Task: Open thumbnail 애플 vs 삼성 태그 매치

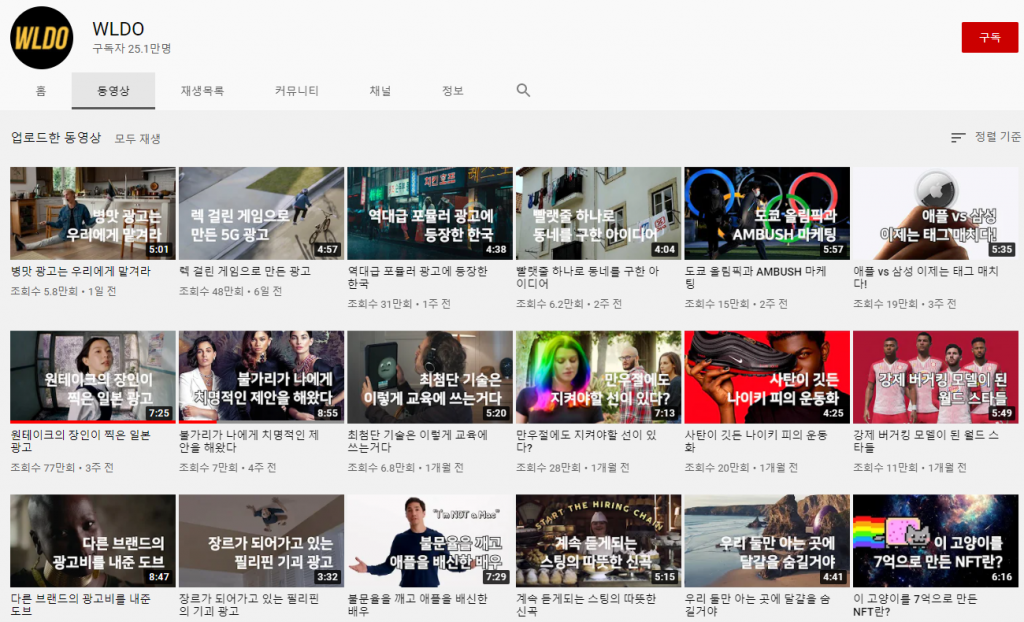Action: (x=936, y=213)
